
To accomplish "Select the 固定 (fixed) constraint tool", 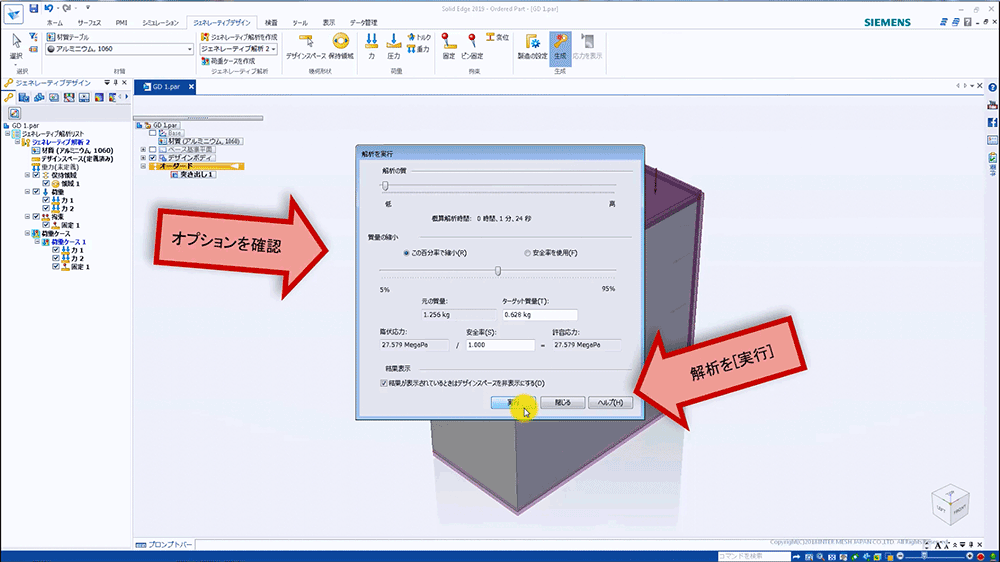I will 448,47.
